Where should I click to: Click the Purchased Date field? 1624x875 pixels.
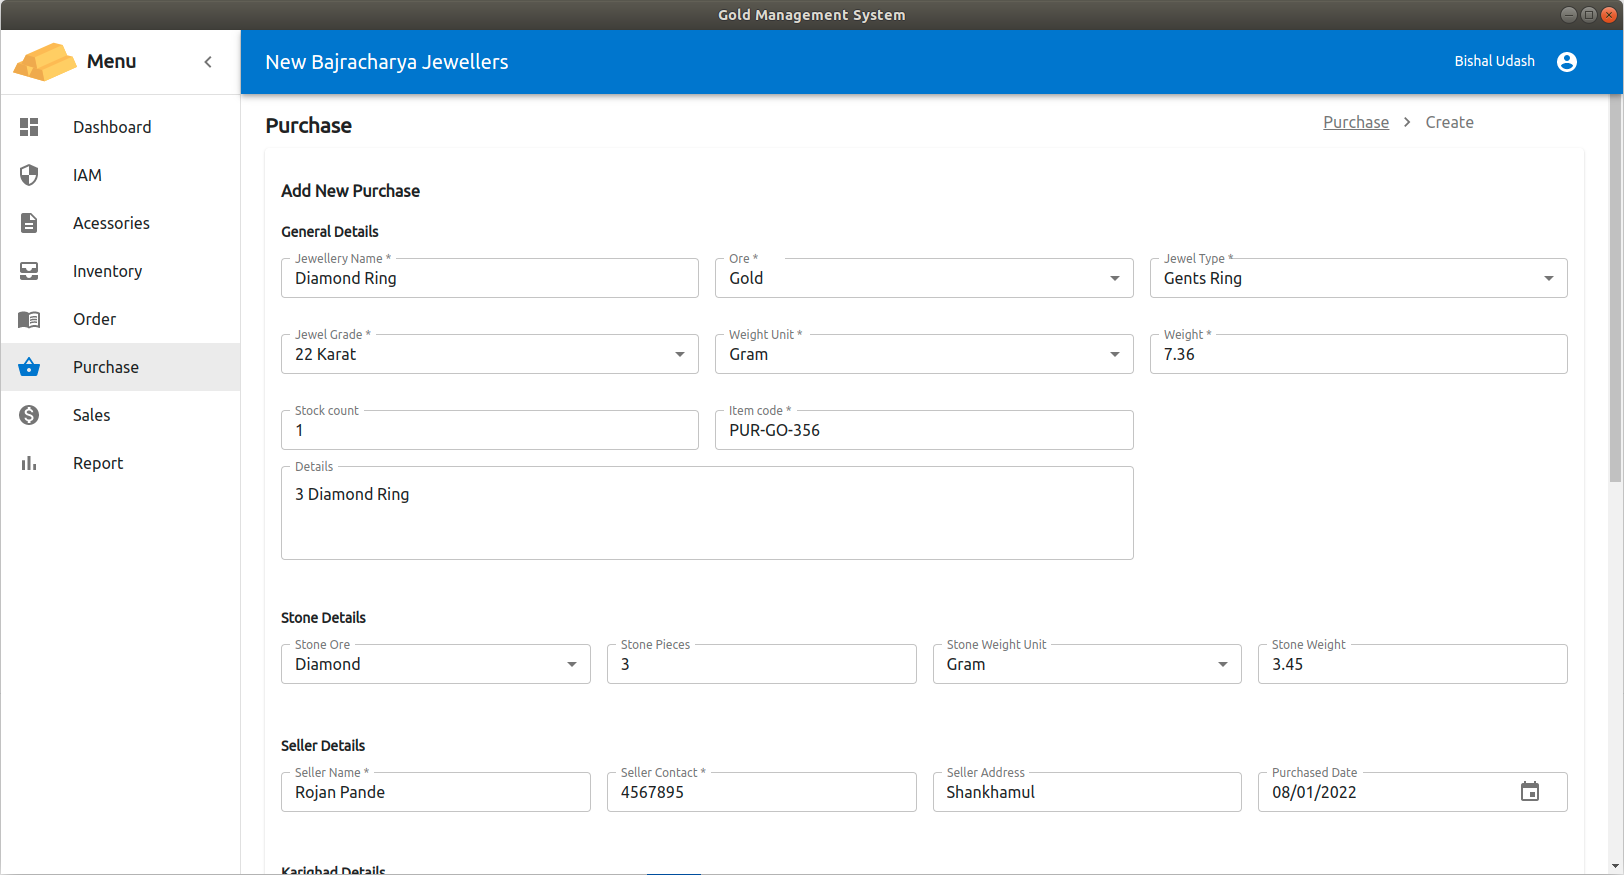[1412, 792]
